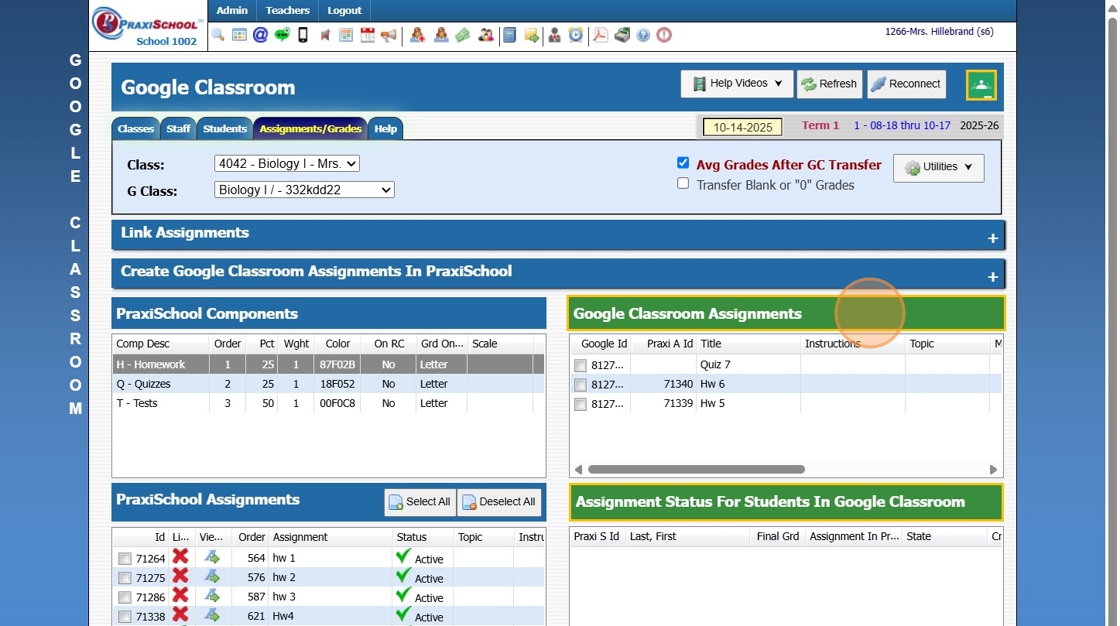
Task: Check the Hw 6 Google assignment box
Action: 580,384
